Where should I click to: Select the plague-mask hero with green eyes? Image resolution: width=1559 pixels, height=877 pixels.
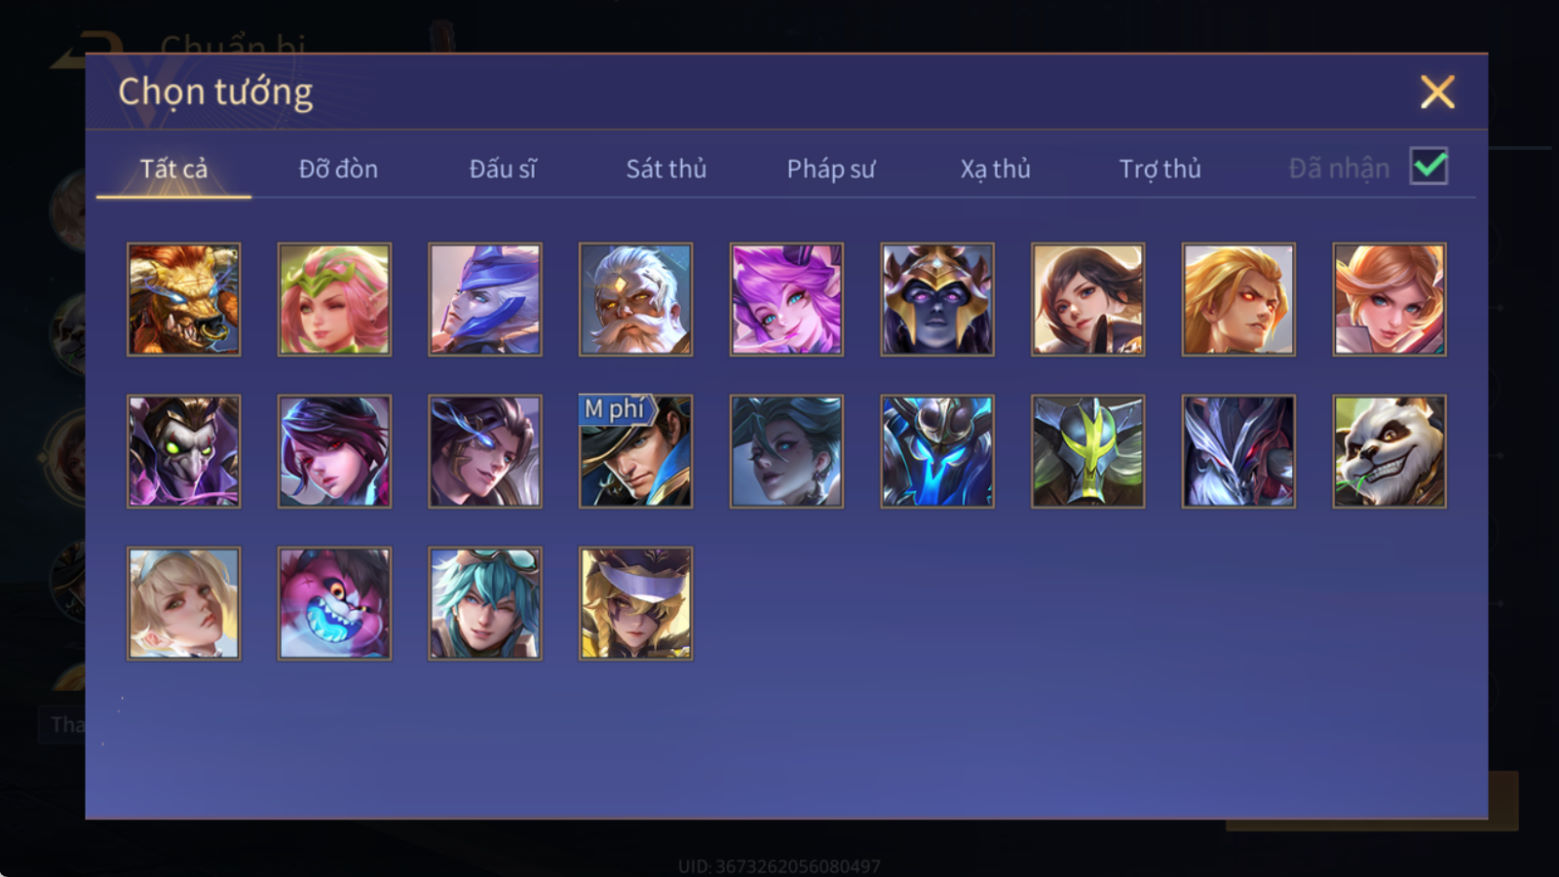[184, 451]
